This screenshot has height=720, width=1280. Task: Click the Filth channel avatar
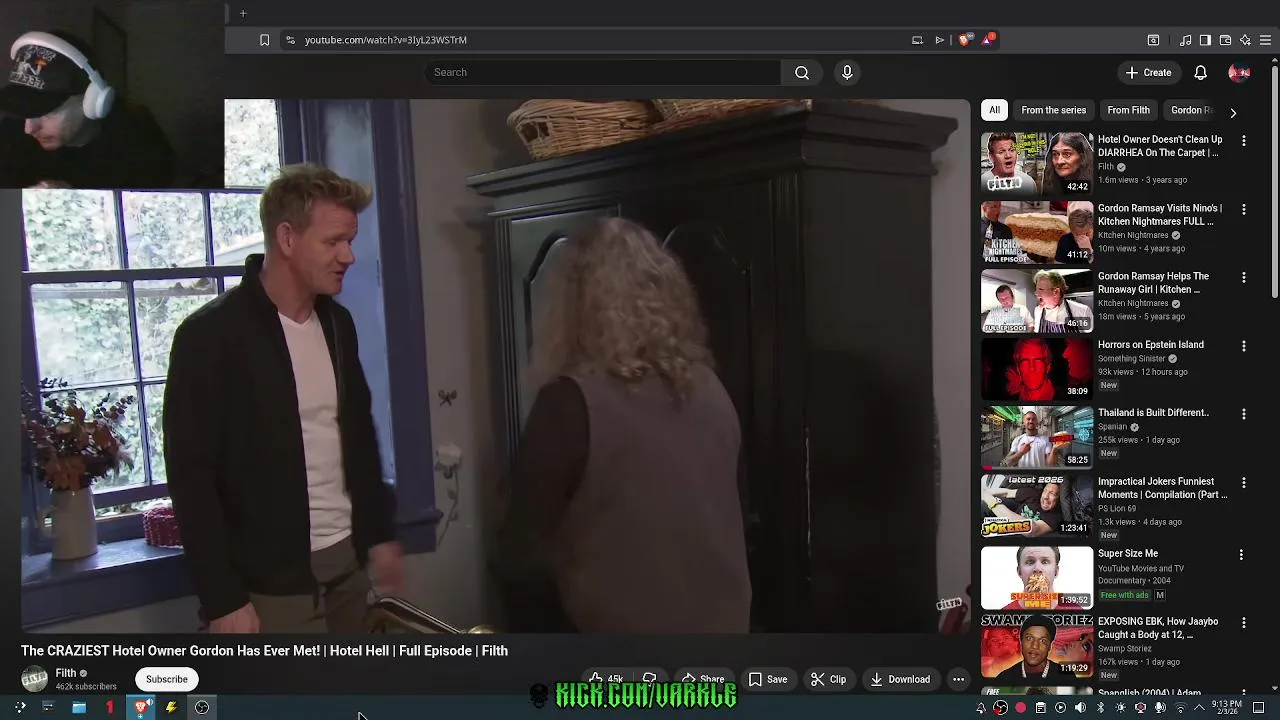pyautogui.click(x=35, y=679)
